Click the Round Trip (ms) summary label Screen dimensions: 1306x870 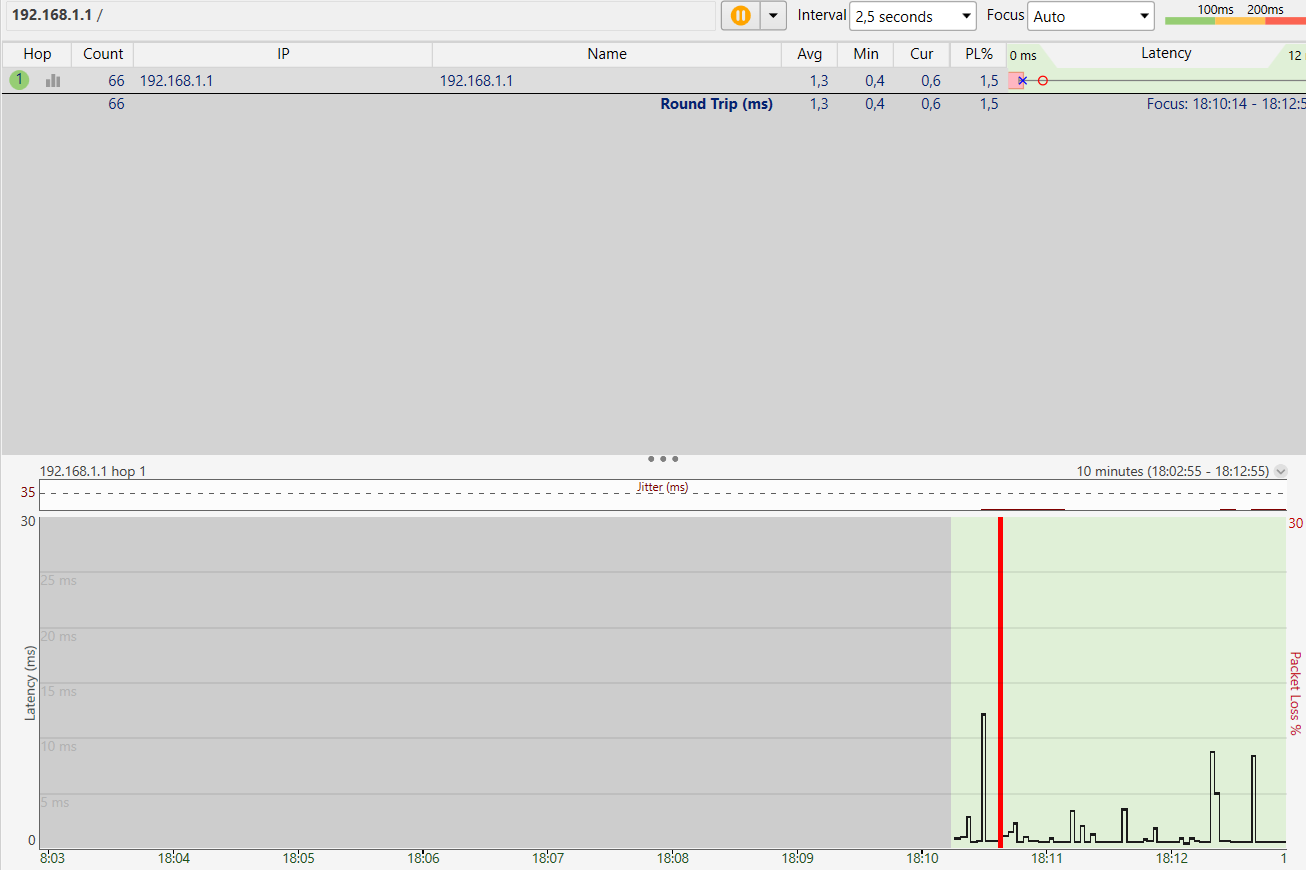click(716, 104)
